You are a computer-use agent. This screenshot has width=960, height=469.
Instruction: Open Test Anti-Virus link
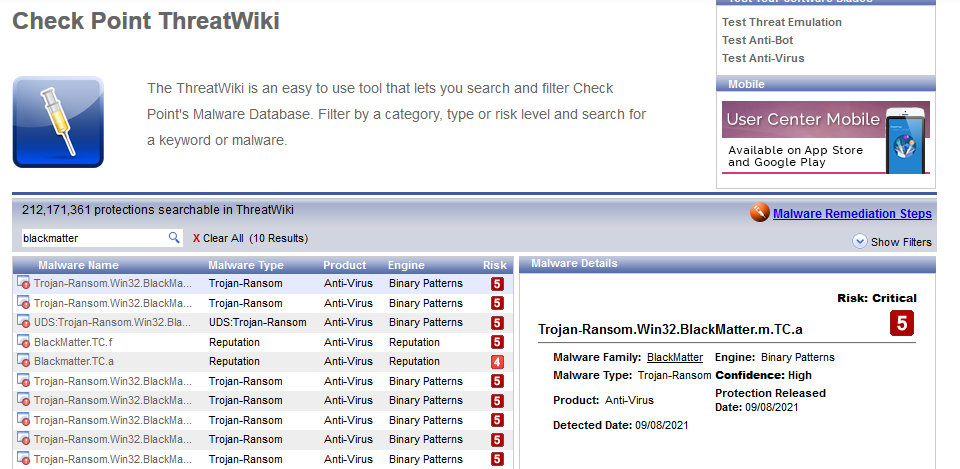763,58
